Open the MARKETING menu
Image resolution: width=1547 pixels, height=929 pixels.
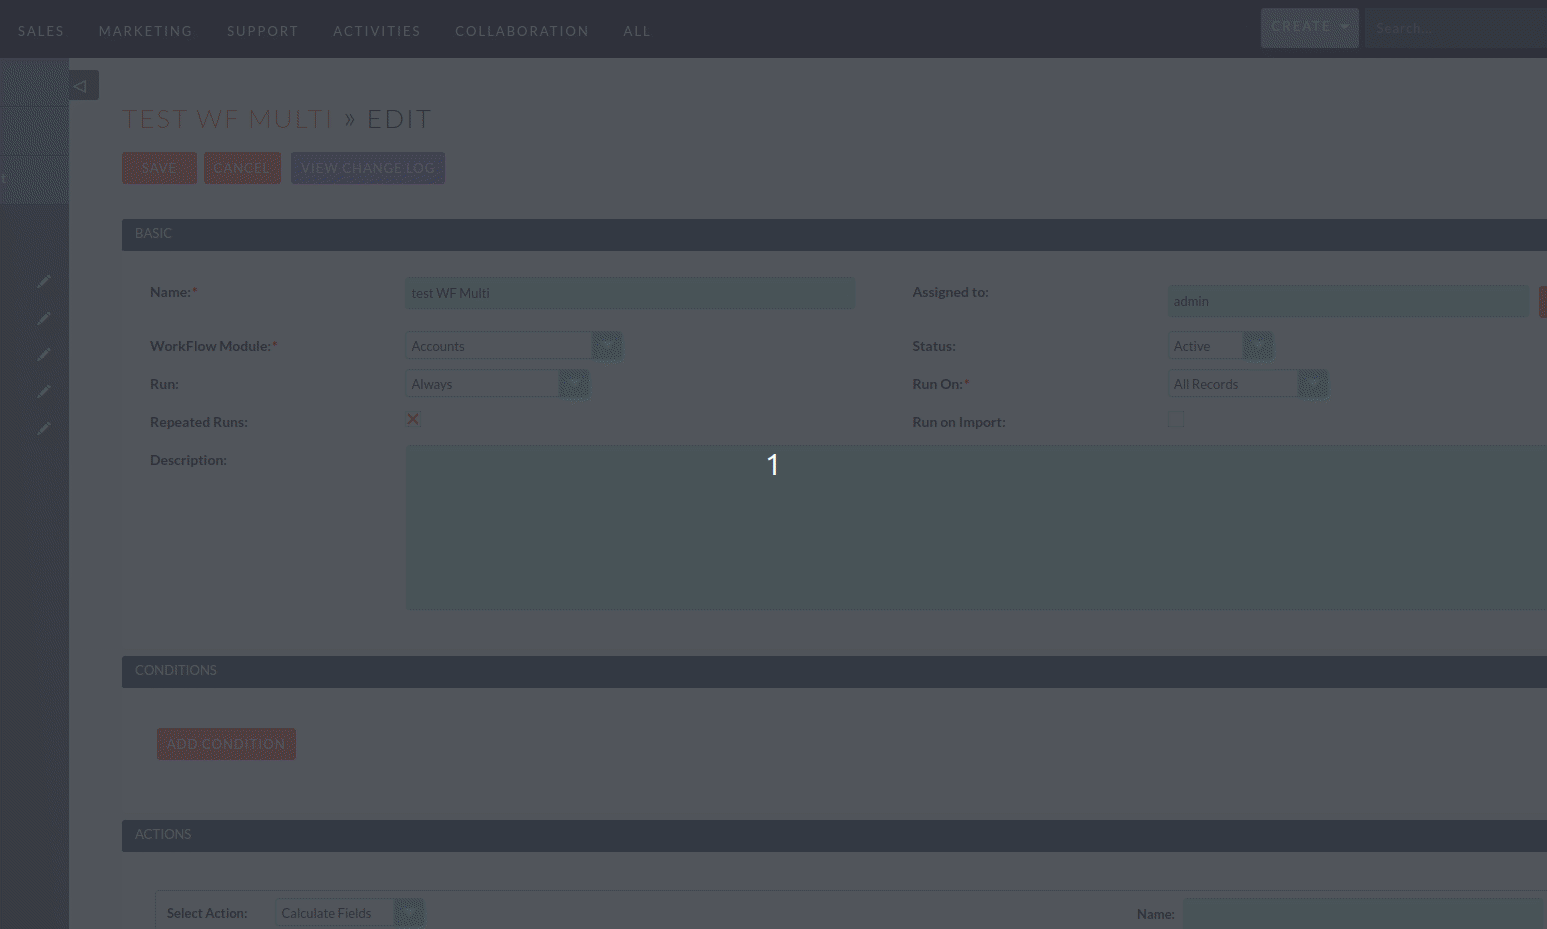pyautogui.click(x=145, y=31)
